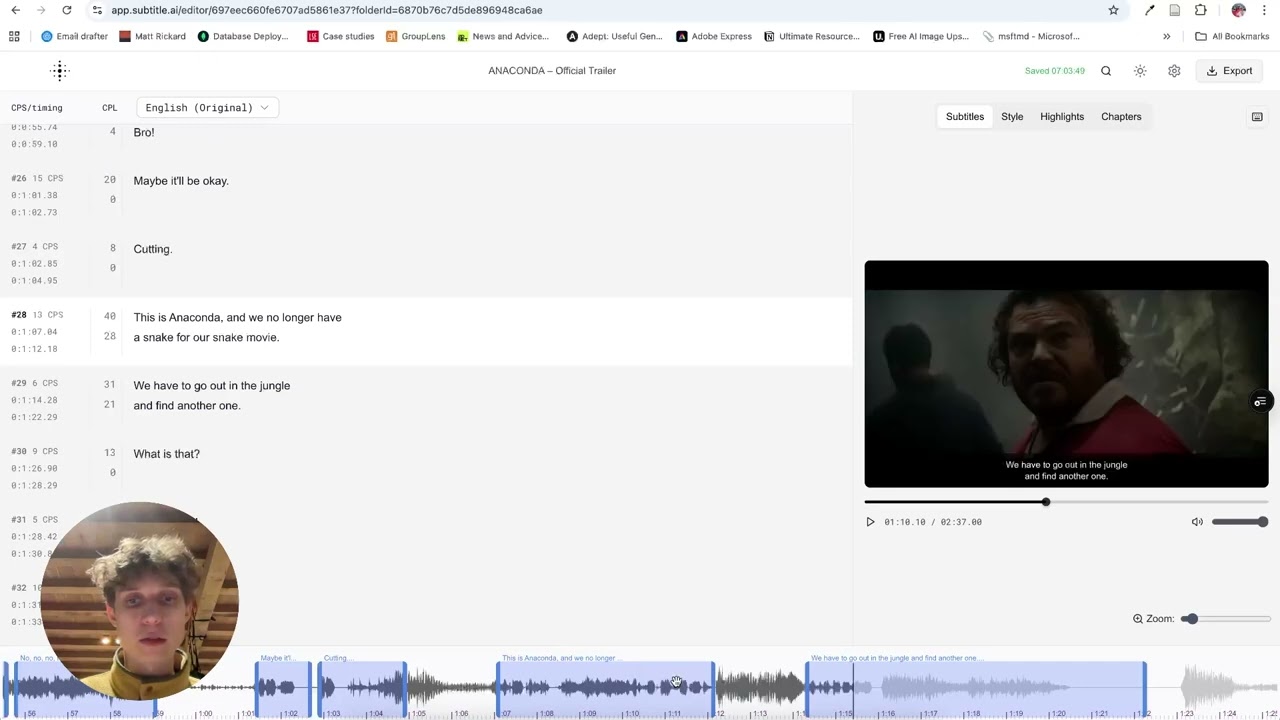This screenshot has width=1280, height=720.
Task: Play the video preview
Action: (x=870, y=522)
